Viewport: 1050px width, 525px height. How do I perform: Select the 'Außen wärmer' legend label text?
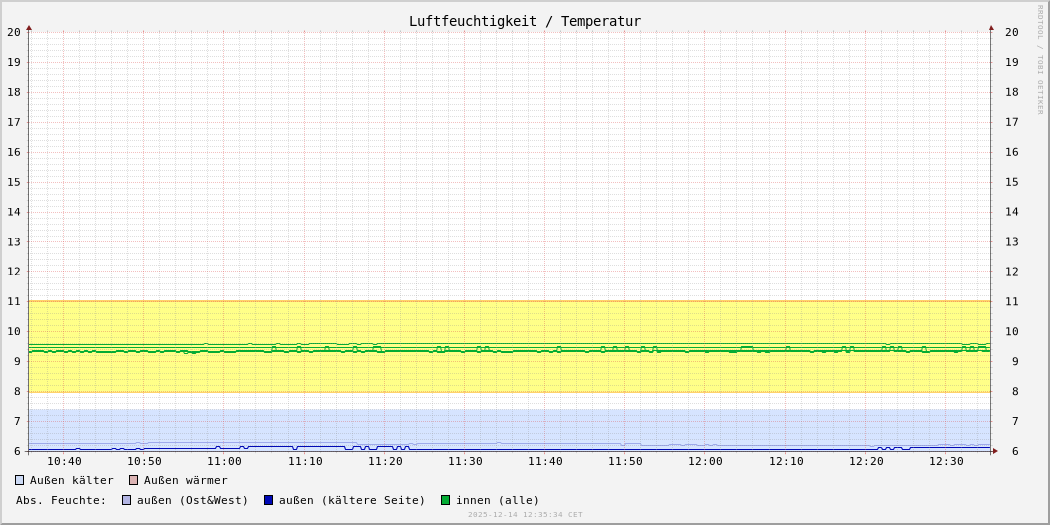(186, 480)
